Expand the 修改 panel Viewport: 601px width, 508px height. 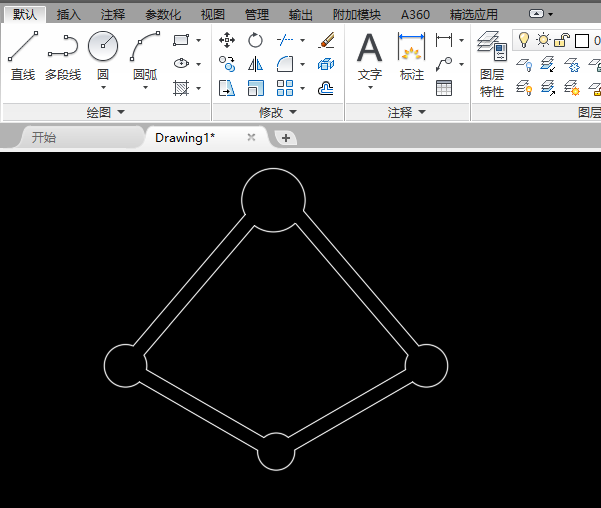point(278,112)
